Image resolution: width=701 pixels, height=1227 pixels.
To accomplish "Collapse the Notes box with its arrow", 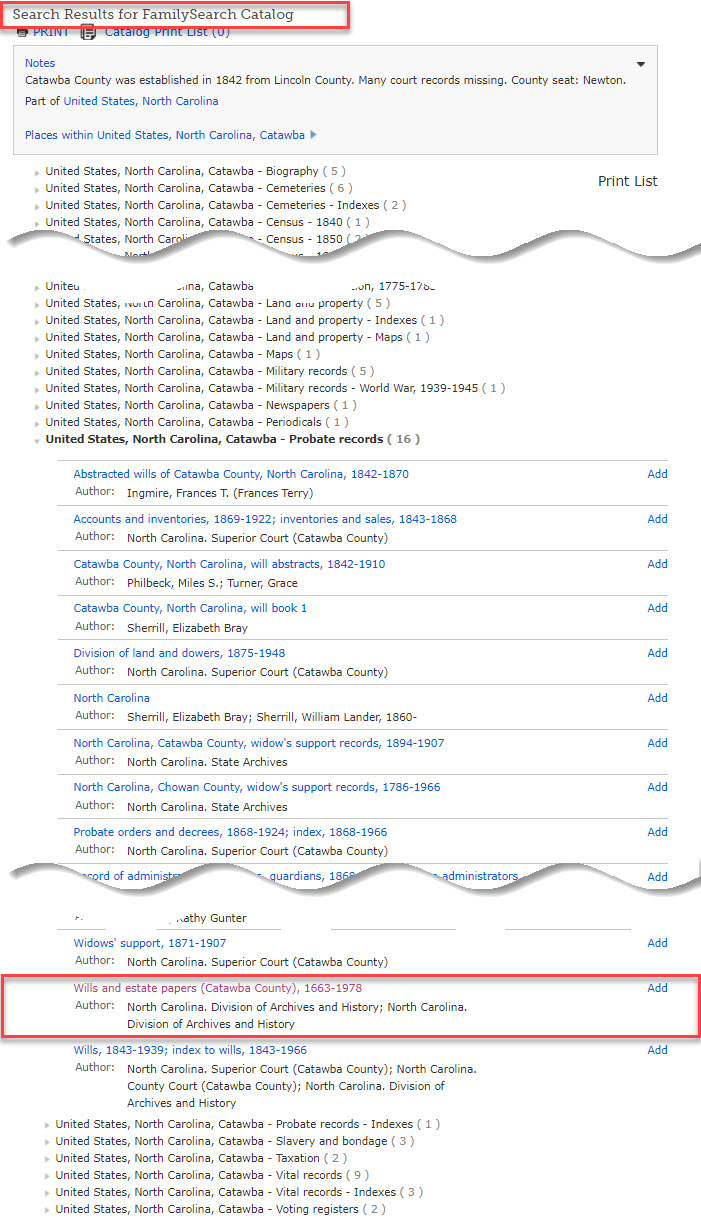I will coord(641,64).
